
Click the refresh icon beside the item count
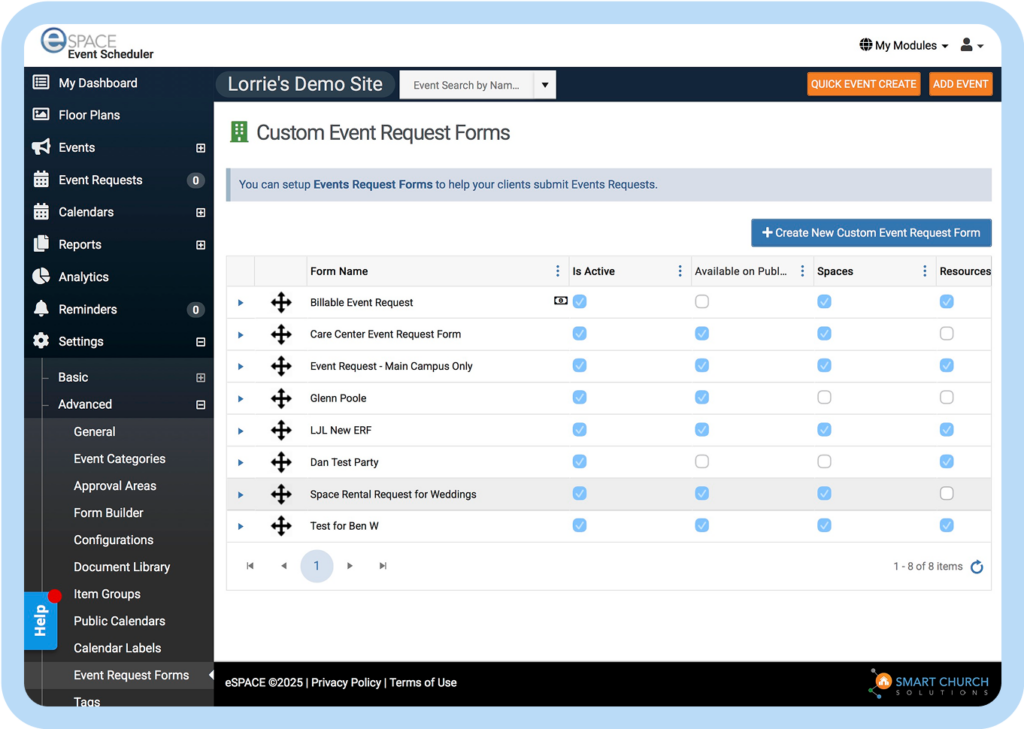coord(977,567)
